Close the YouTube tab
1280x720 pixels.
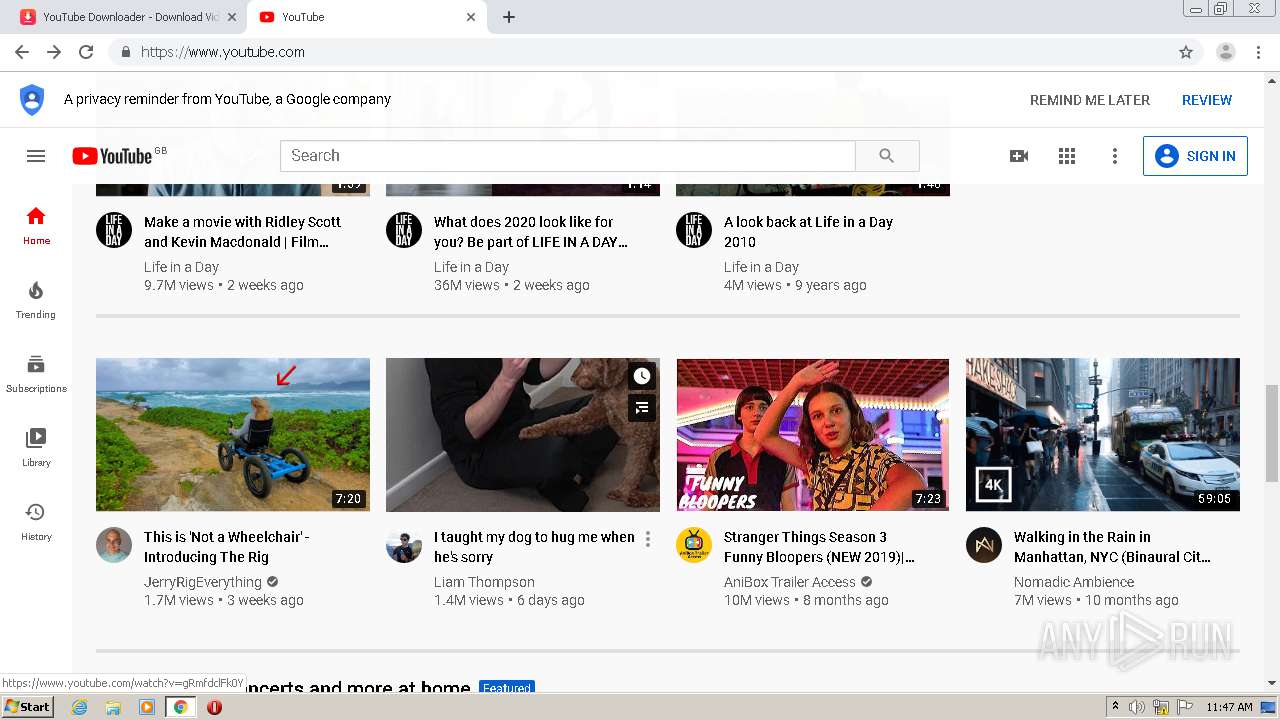click(471, 17)
